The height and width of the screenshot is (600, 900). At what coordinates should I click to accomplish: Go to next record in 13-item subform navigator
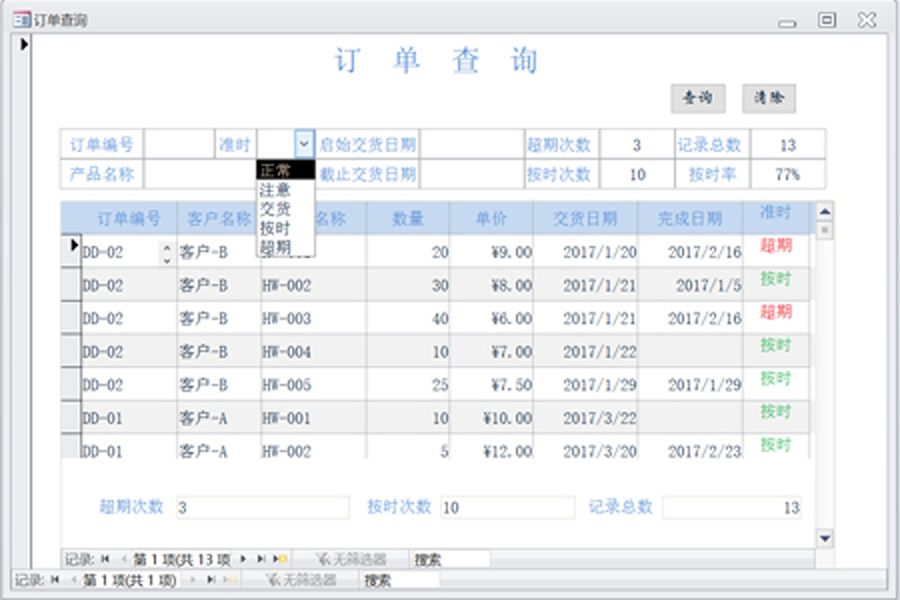[x=243, y=559]
